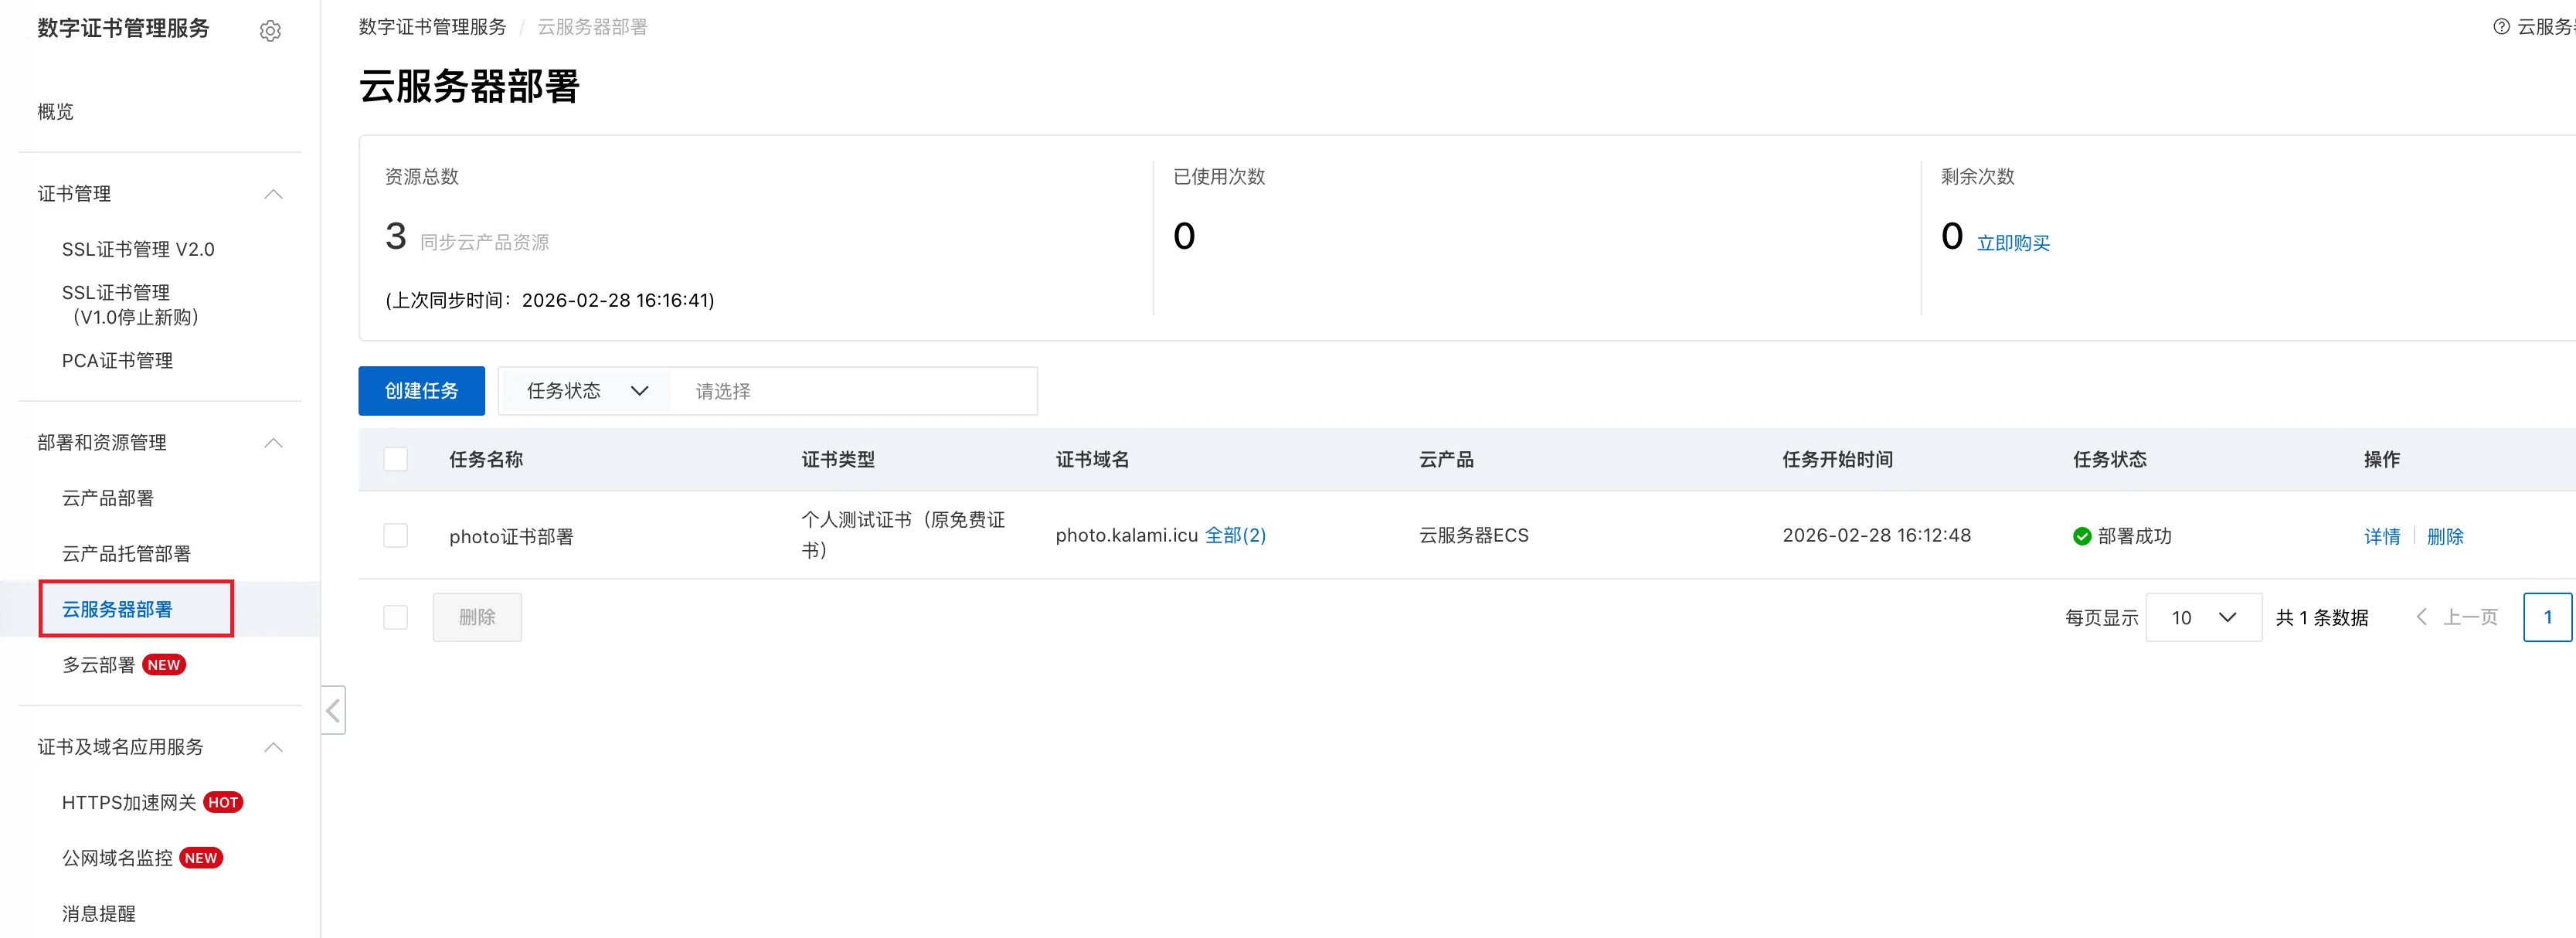Open the page size dropdown showing 10
2576x938 pixels.
2203,617
